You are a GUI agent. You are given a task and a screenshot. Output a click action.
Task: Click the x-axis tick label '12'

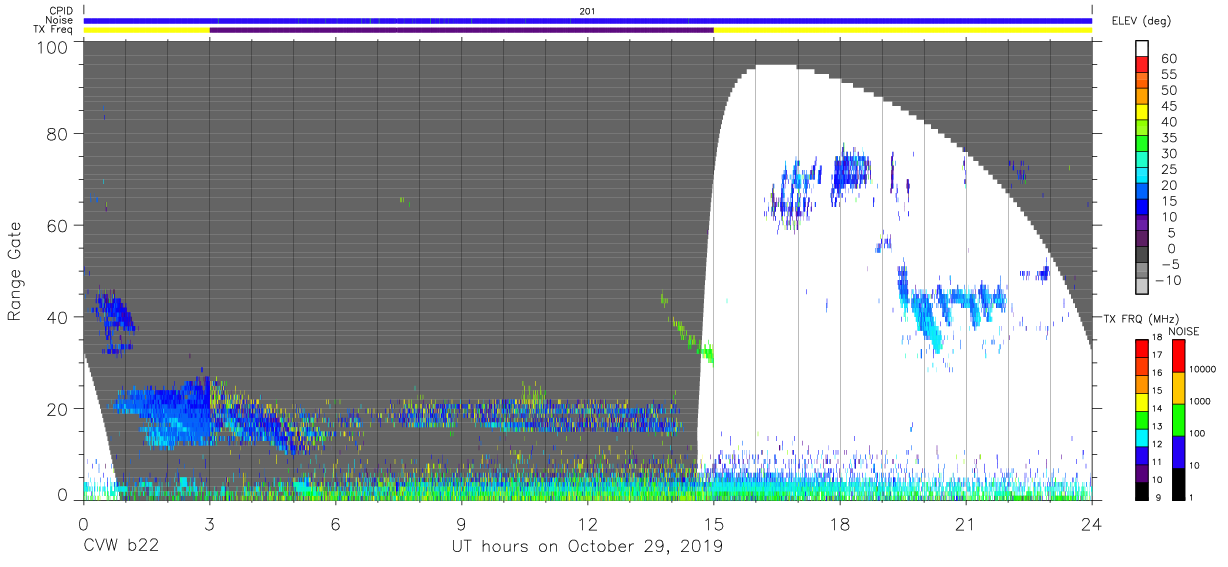click(587, 523)
